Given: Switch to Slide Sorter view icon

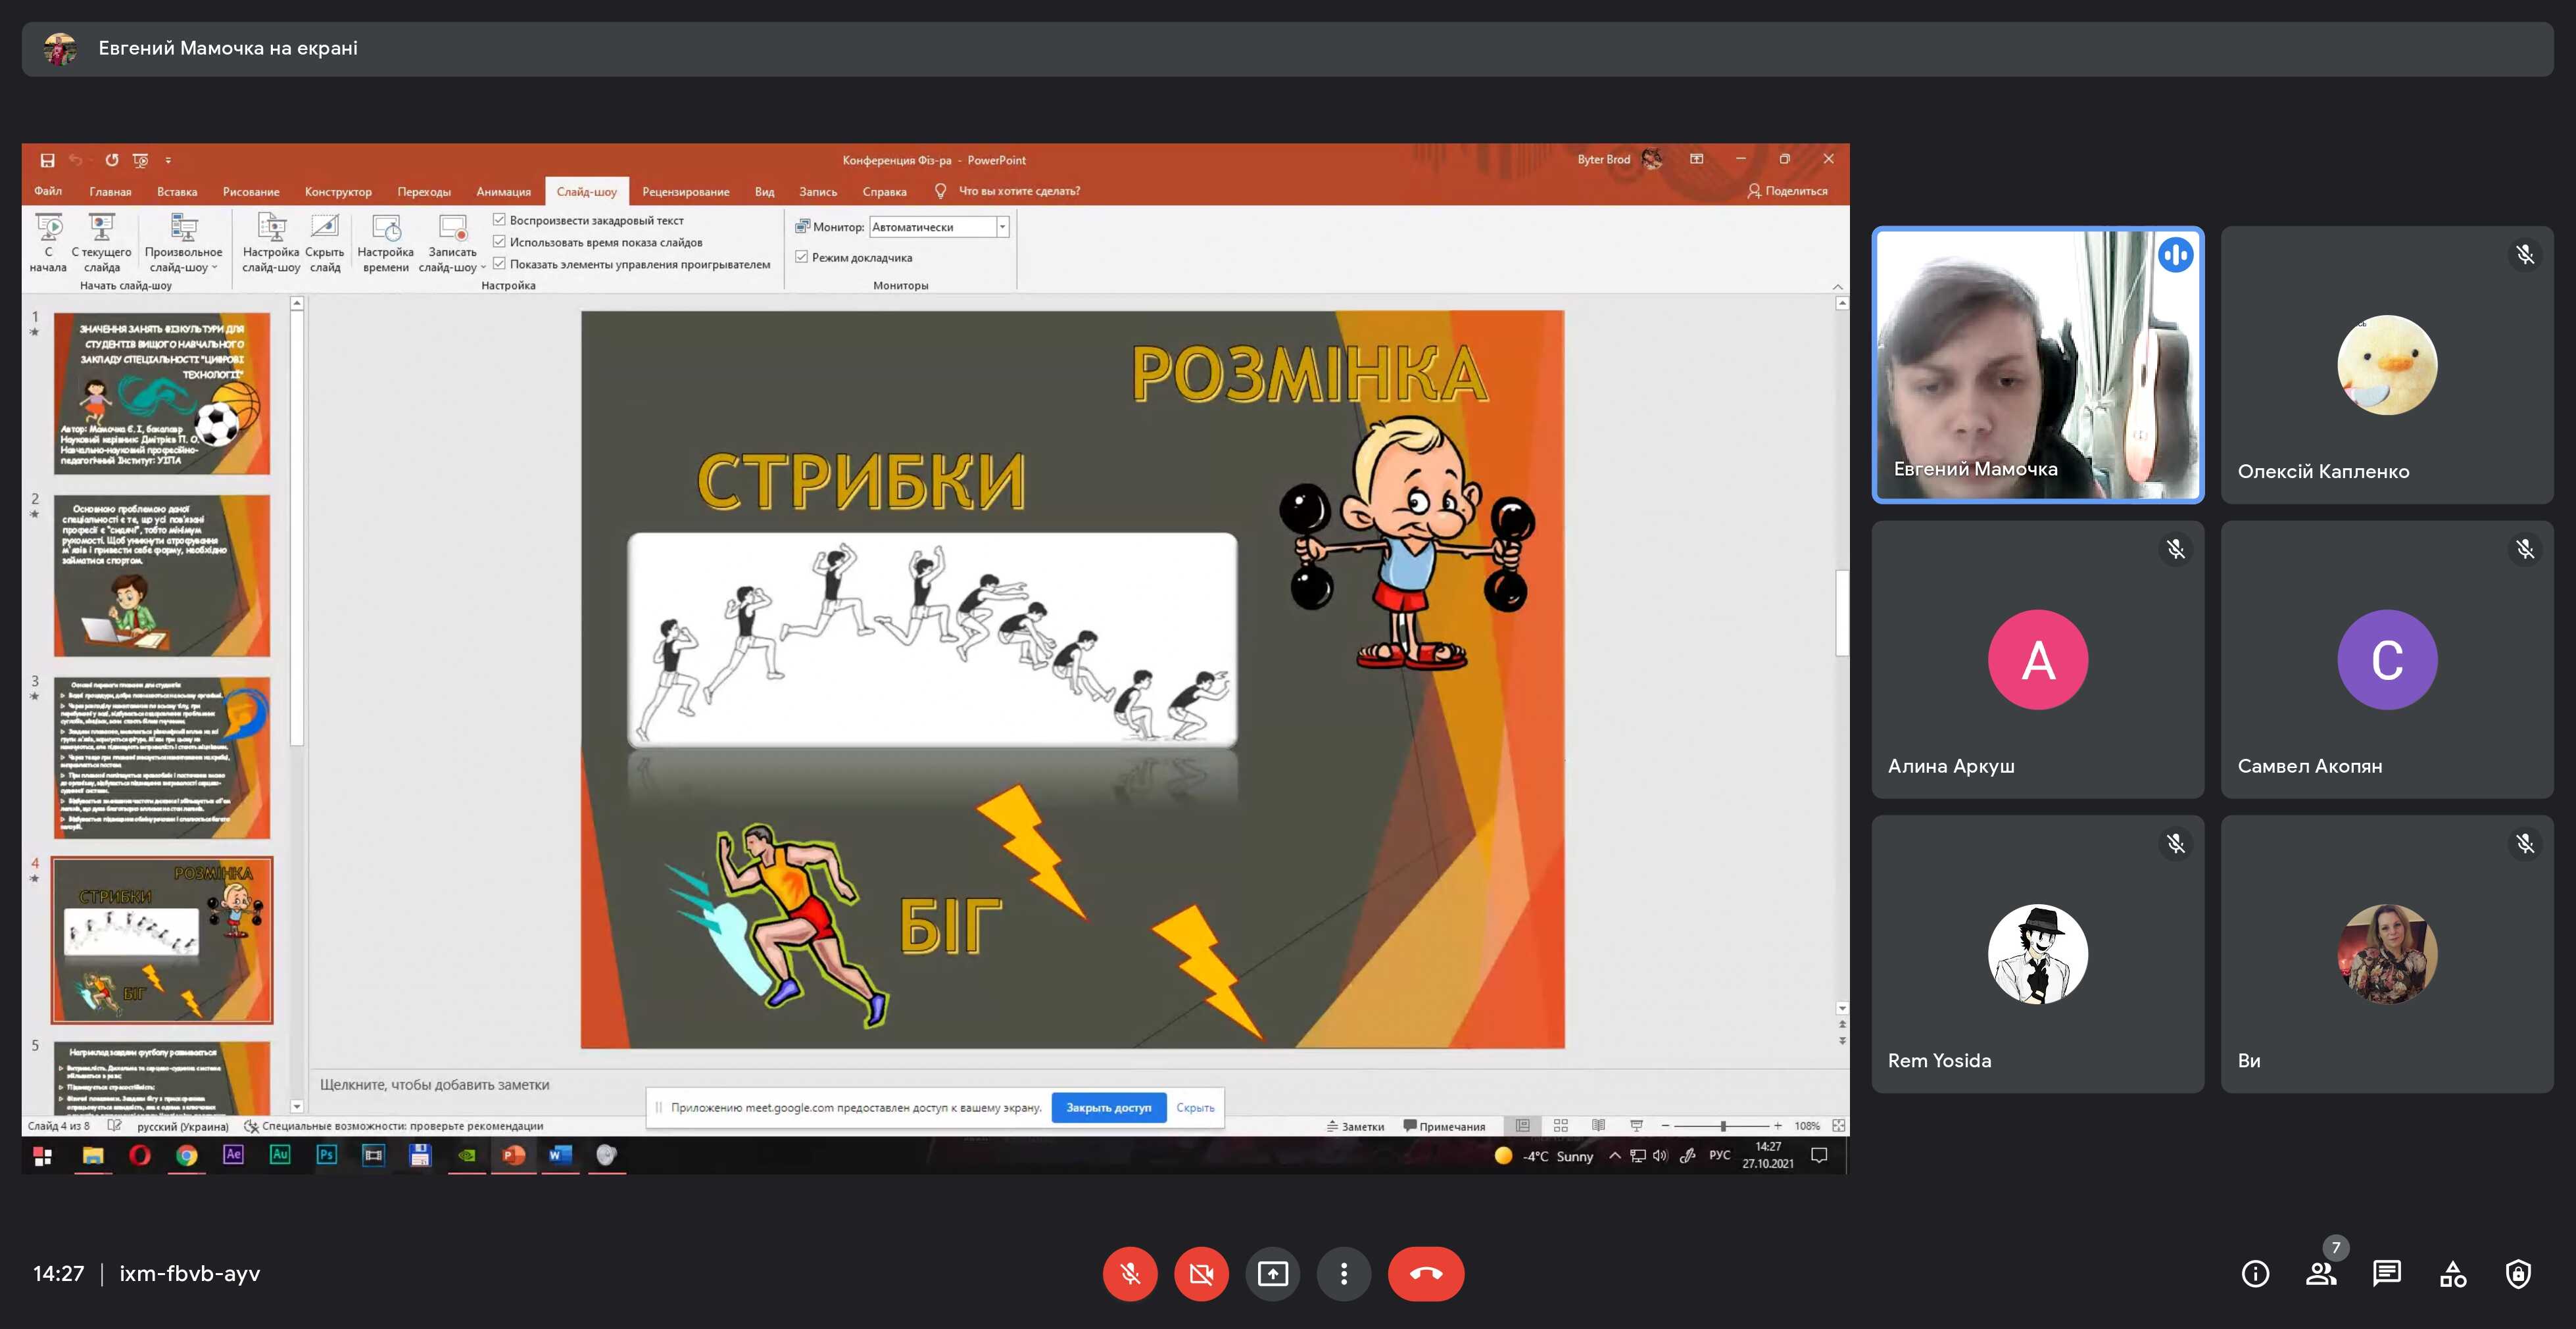Looking at the screenshot, I should [1560, 1126].
